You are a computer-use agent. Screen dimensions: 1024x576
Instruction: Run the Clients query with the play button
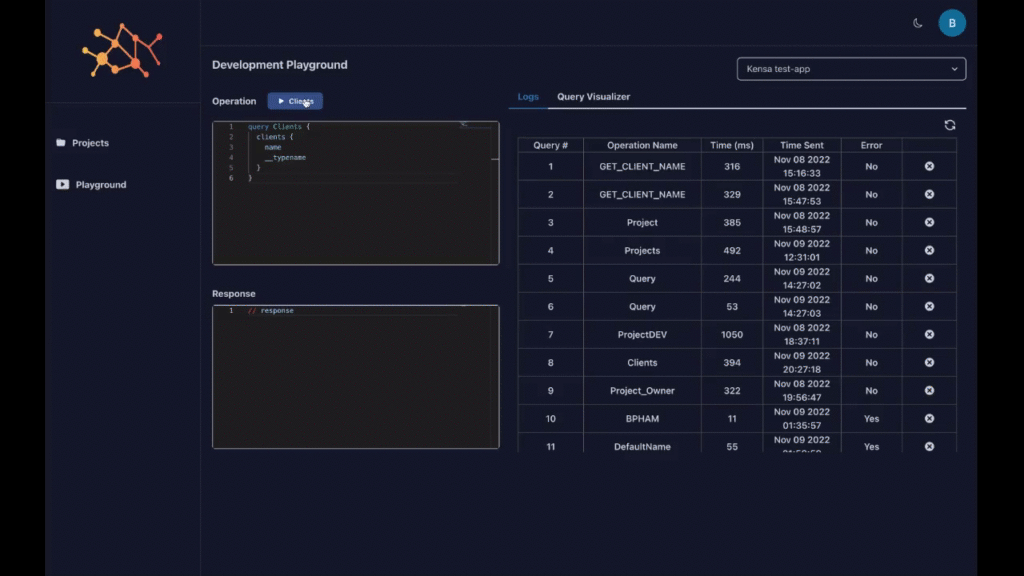295,101
